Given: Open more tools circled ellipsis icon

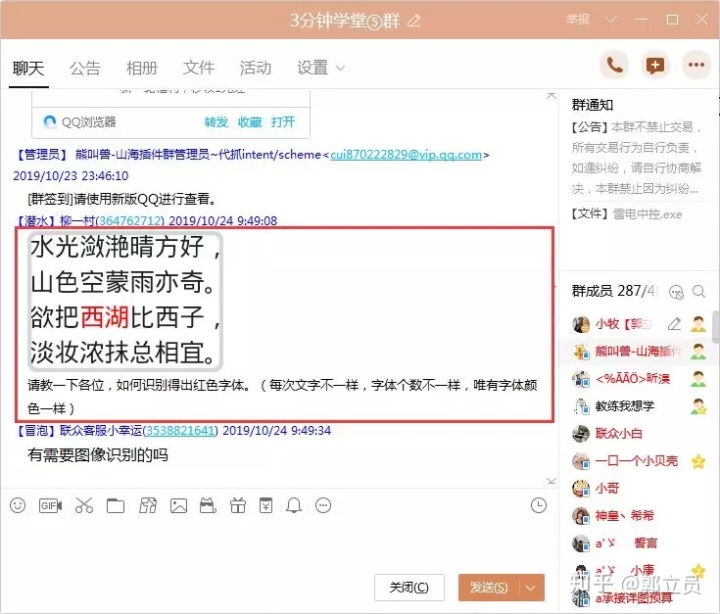Looking at the screenshot, I should point(323,506).
